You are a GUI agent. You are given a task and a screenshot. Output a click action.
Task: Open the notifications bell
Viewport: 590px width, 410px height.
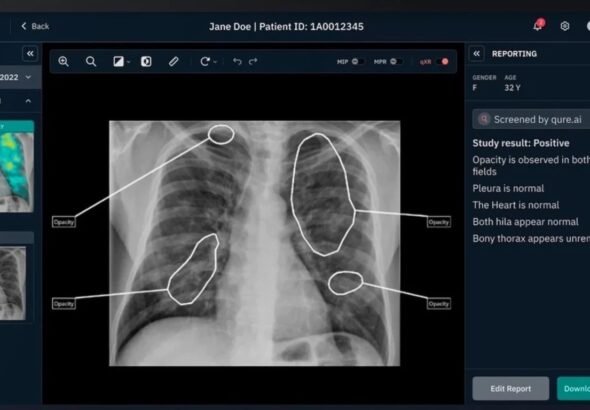[538, 26]
